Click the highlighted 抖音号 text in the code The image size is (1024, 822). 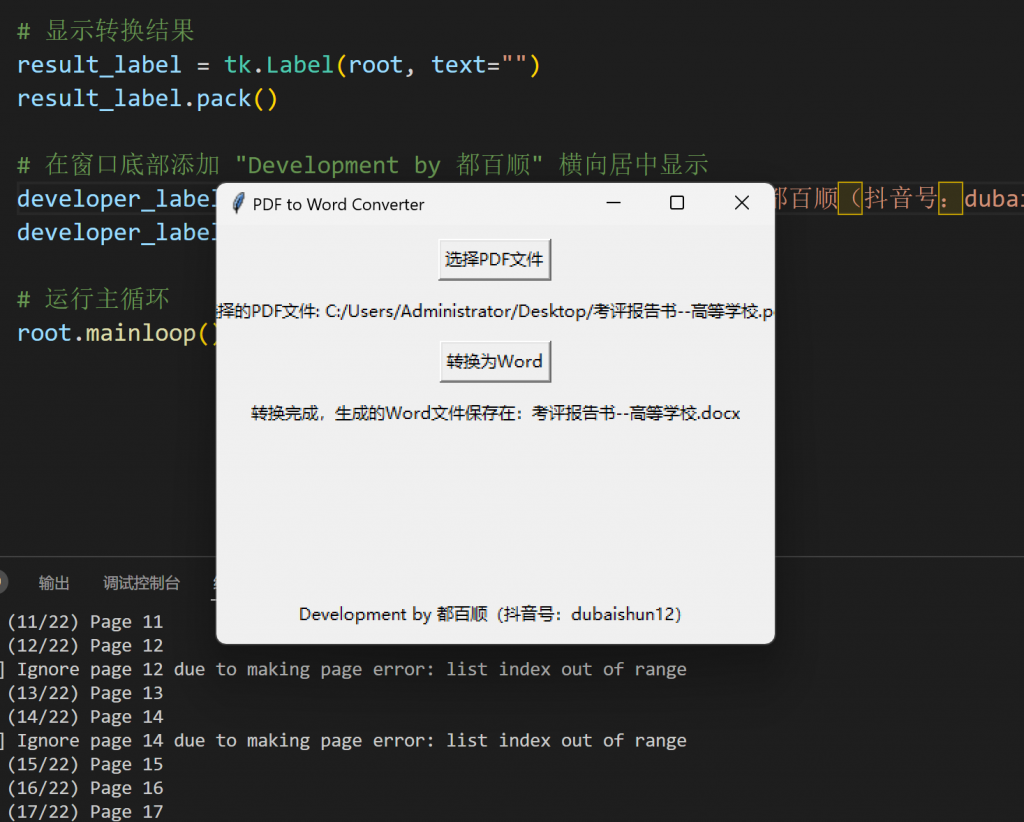click(902, 199)
